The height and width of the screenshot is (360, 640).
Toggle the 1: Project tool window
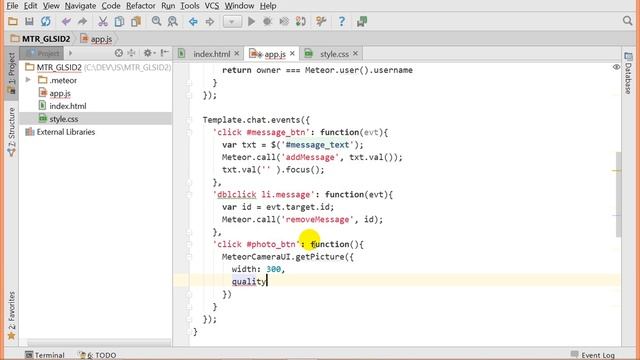(11, 73)
